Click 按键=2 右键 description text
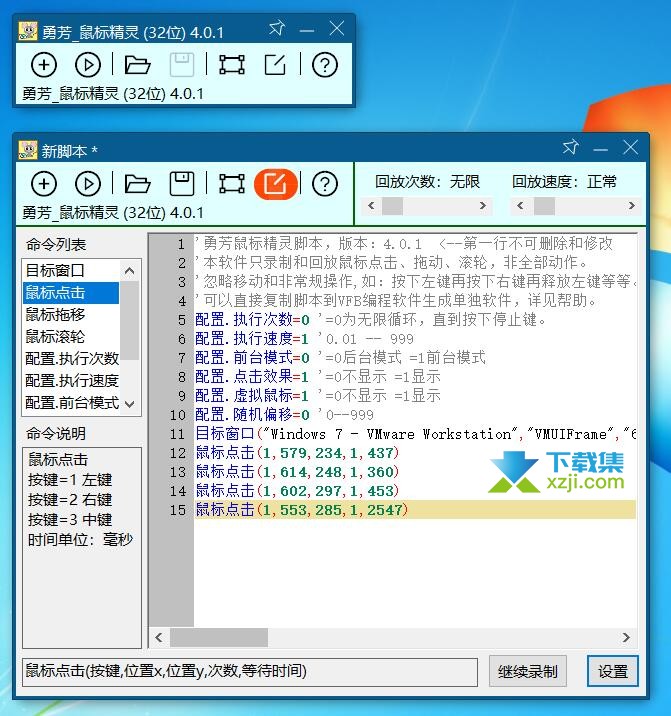This screenshot has width=671, height=716. (70, 500)
